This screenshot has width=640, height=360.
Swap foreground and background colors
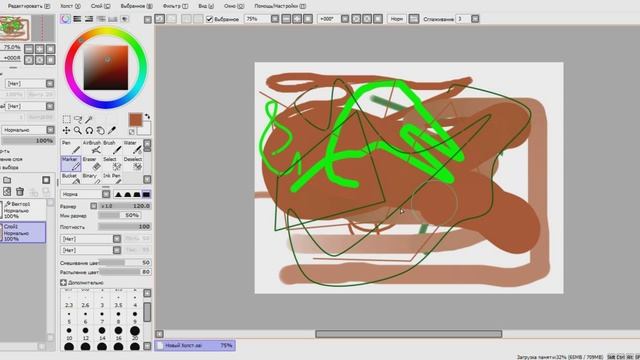click(x=147, y=116)
